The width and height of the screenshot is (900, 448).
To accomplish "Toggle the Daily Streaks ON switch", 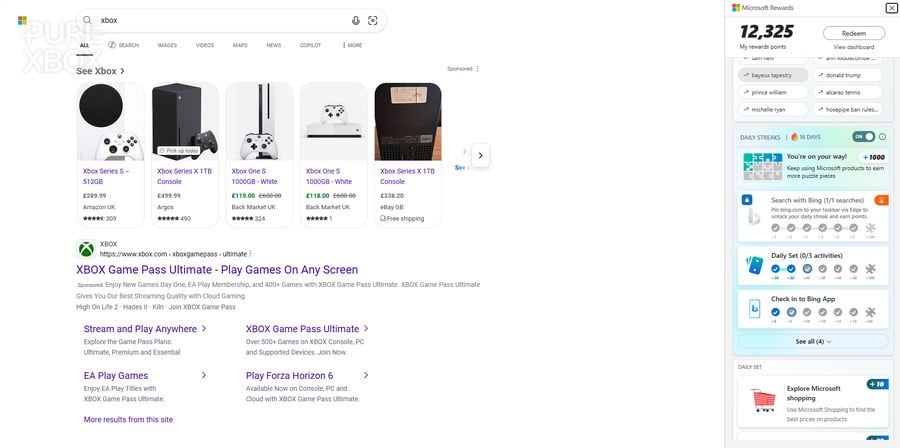I will coord(864,137).
